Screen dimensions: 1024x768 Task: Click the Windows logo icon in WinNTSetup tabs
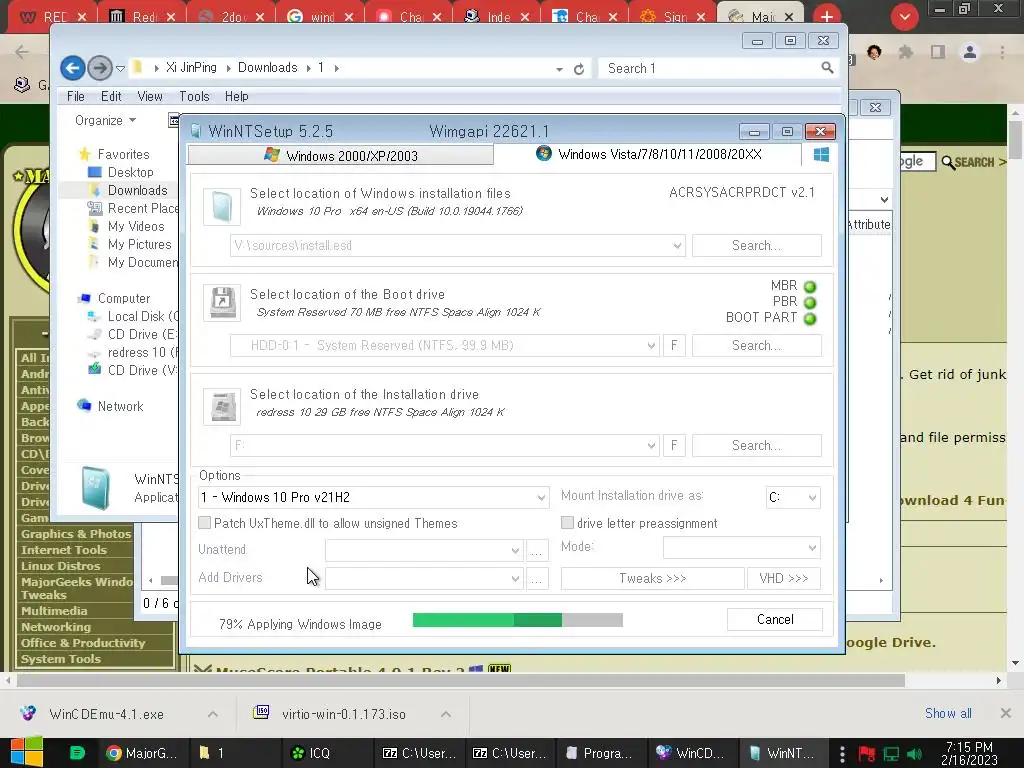(x=822, y=155)
